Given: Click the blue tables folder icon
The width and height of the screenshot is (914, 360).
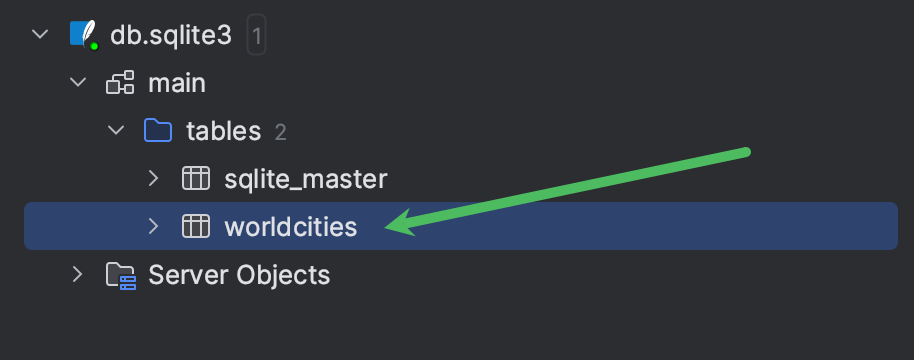Looking at the screenshot, I should pos(157,131).
